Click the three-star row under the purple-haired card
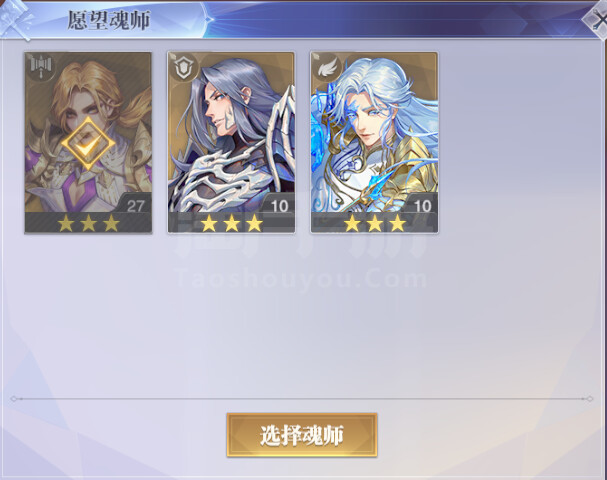 click(x=231, y=223)
